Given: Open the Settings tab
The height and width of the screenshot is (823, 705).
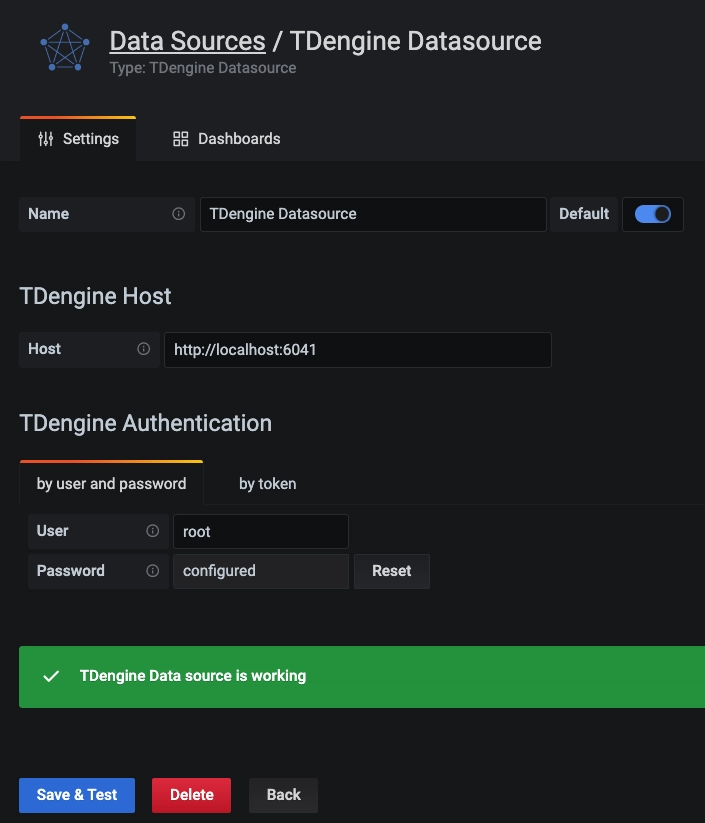Looking at the screenshot, I should [78, 139].
